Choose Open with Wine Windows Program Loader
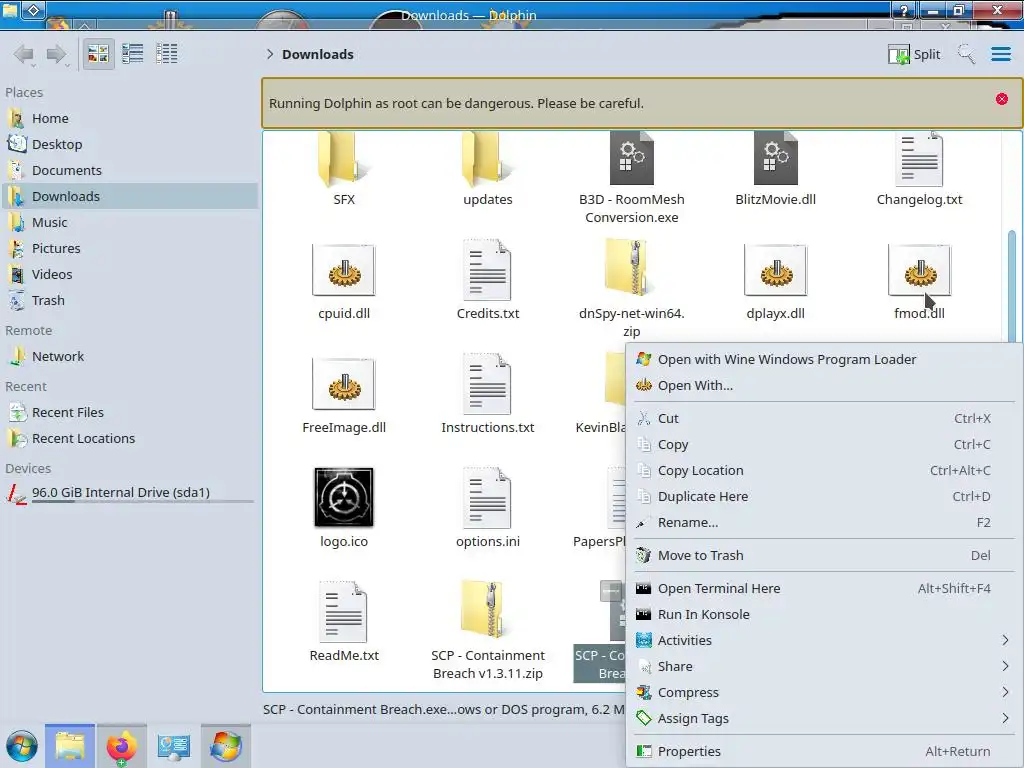 click(x=824, y=360)
